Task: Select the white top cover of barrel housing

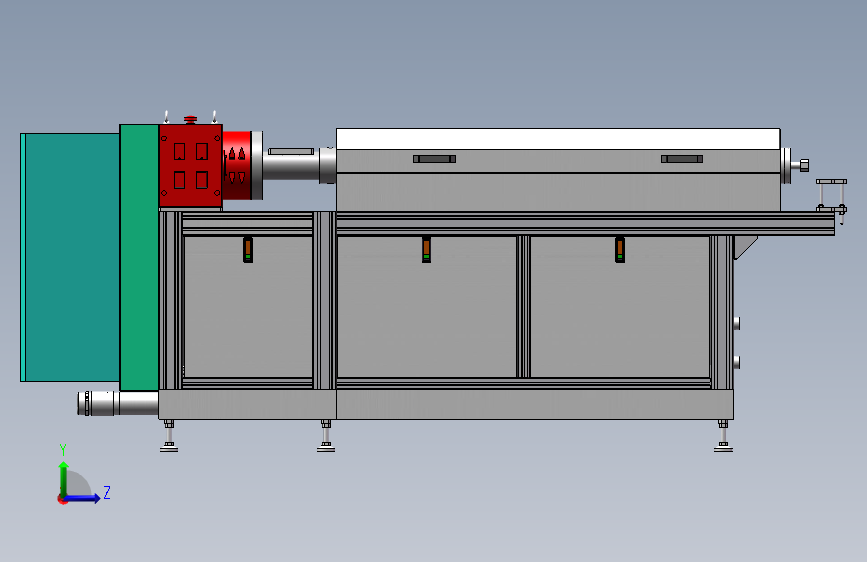Action: pos(558,139)
